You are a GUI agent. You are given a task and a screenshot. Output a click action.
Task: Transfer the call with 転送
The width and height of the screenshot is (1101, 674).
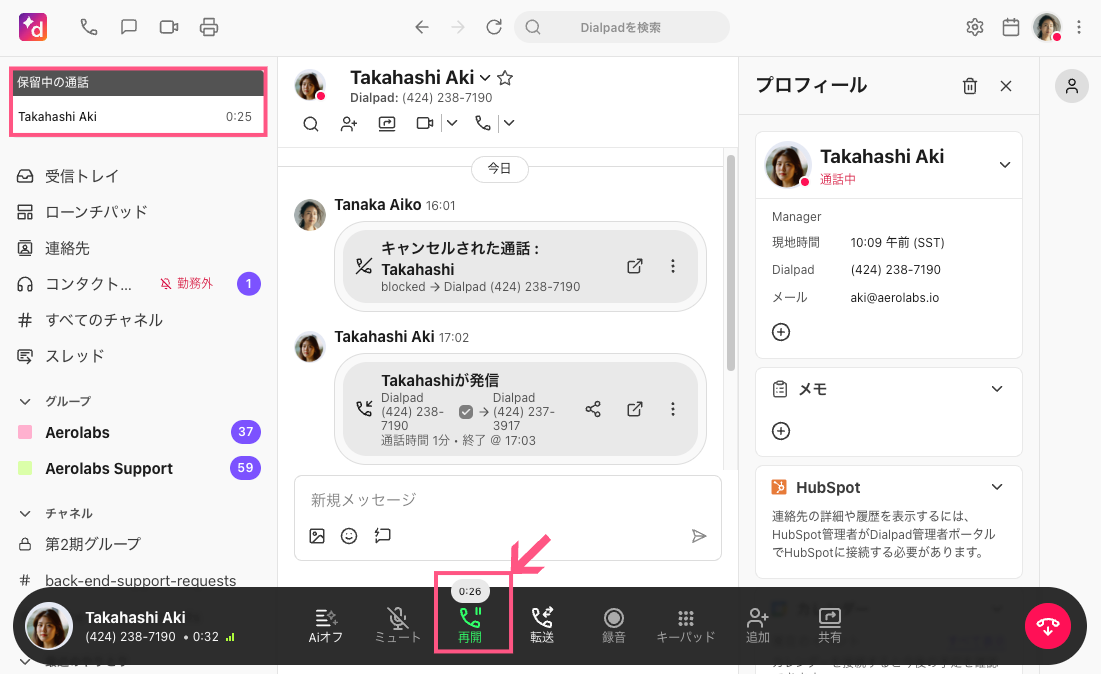(541, 626)
